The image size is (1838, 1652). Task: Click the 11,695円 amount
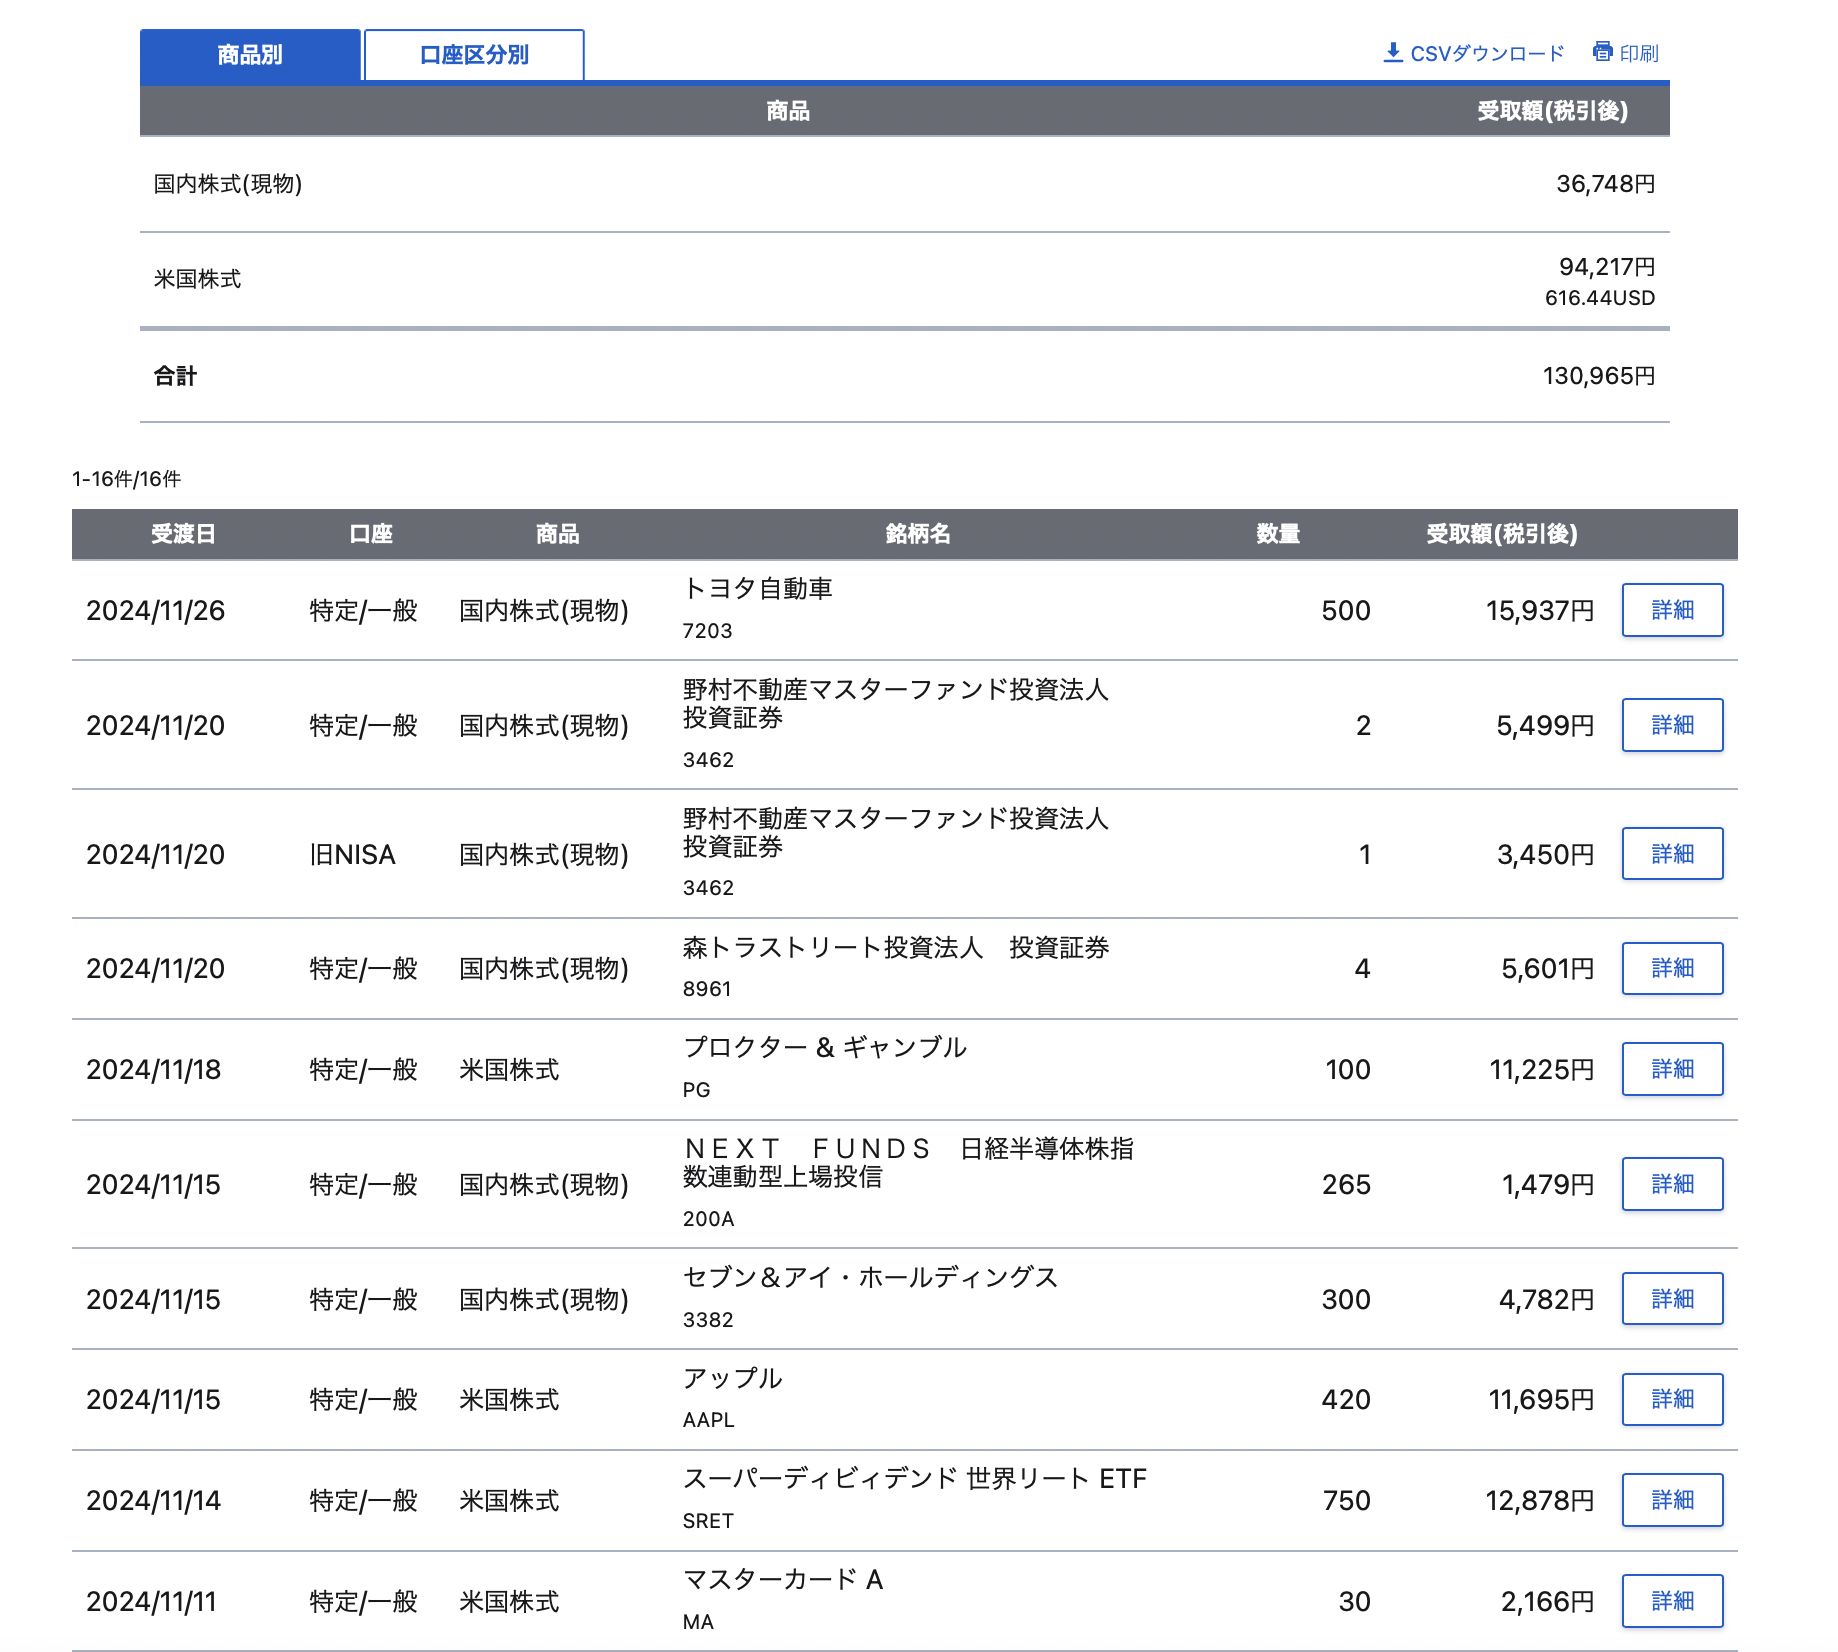pos(1542,1400)
